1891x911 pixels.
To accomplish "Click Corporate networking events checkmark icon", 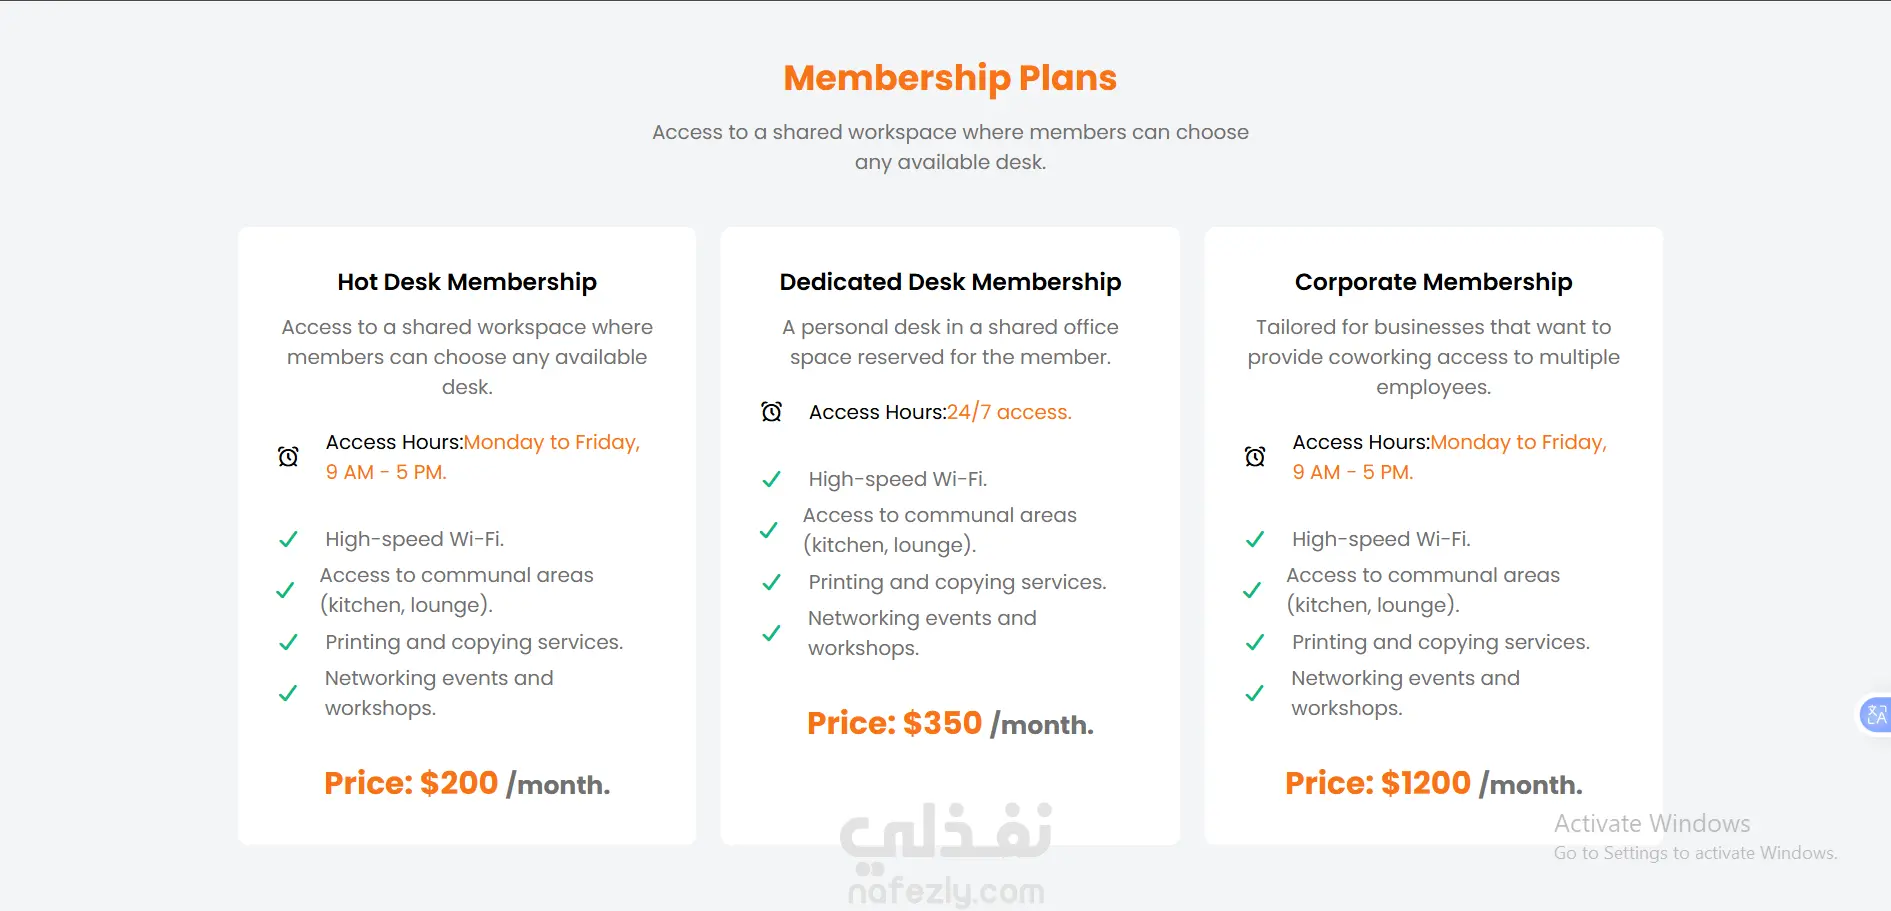I will click(x=1254, y=693).
